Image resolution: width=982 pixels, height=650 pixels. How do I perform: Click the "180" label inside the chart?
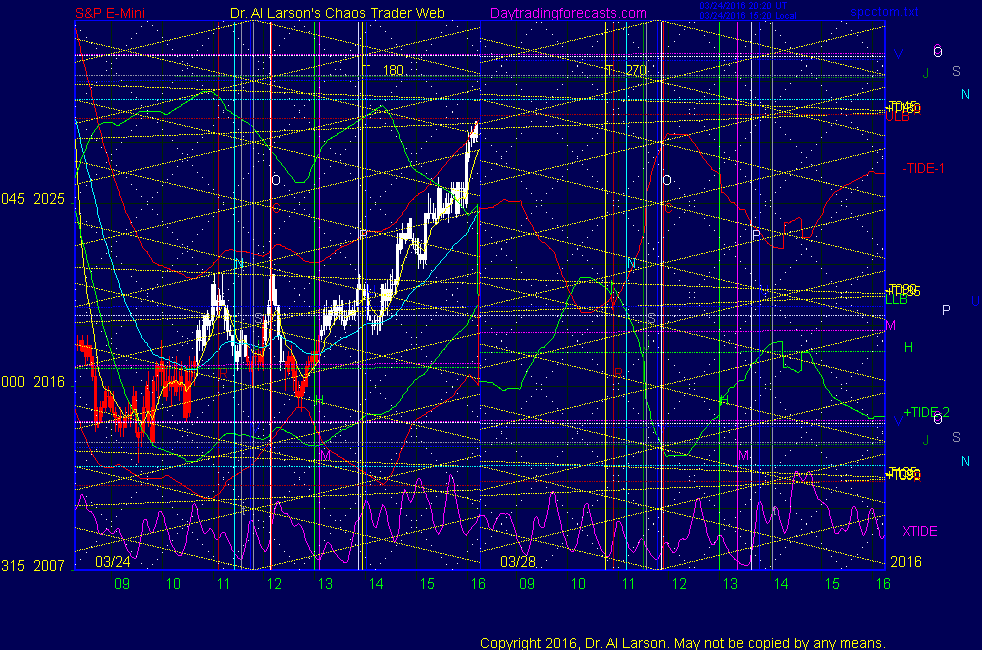point(393,70)
